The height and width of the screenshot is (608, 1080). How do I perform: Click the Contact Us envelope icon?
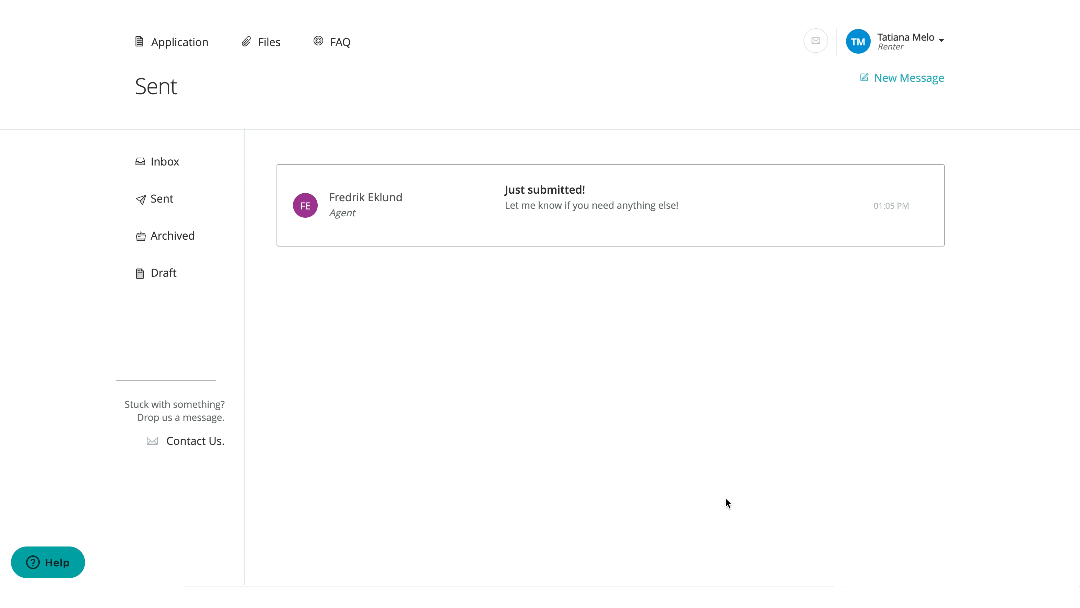point(152,441)
